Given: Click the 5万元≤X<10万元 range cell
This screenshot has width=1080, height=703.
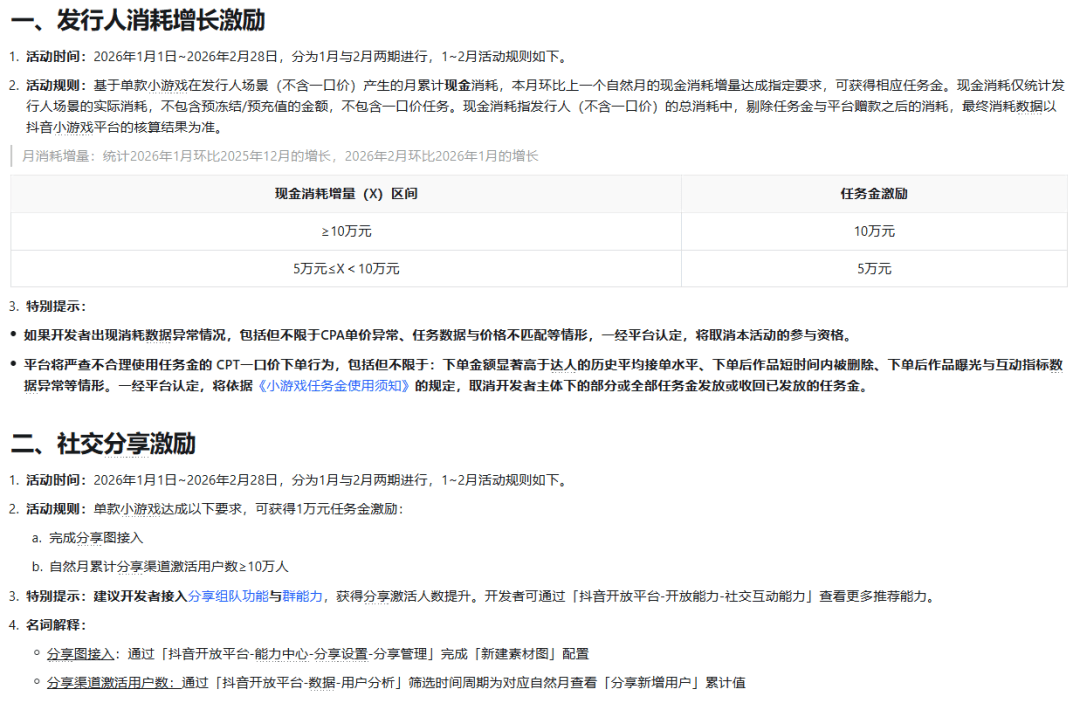Looking at the screenshot, I should coord(346,268).
